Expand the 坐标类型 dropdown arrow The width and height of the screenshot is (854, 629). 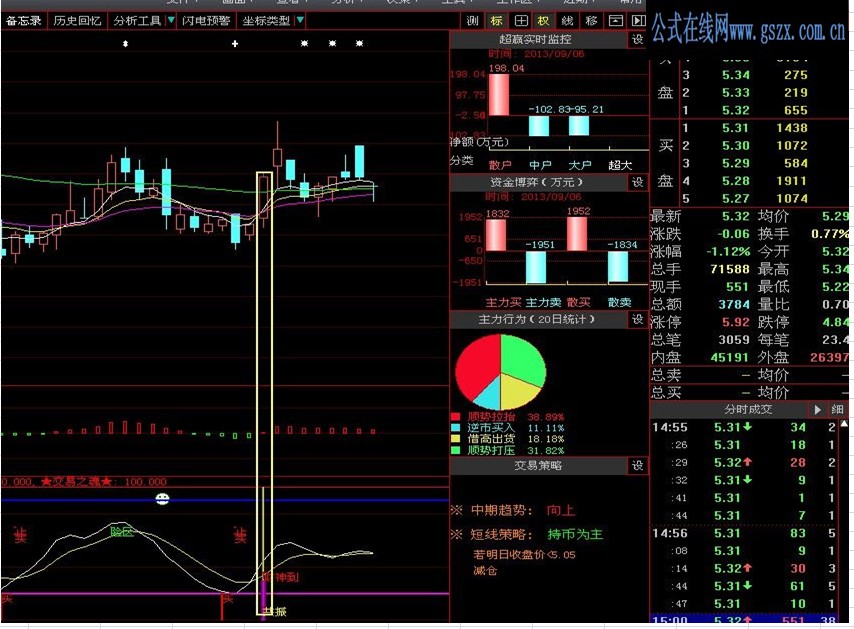(x=300, y=21)
